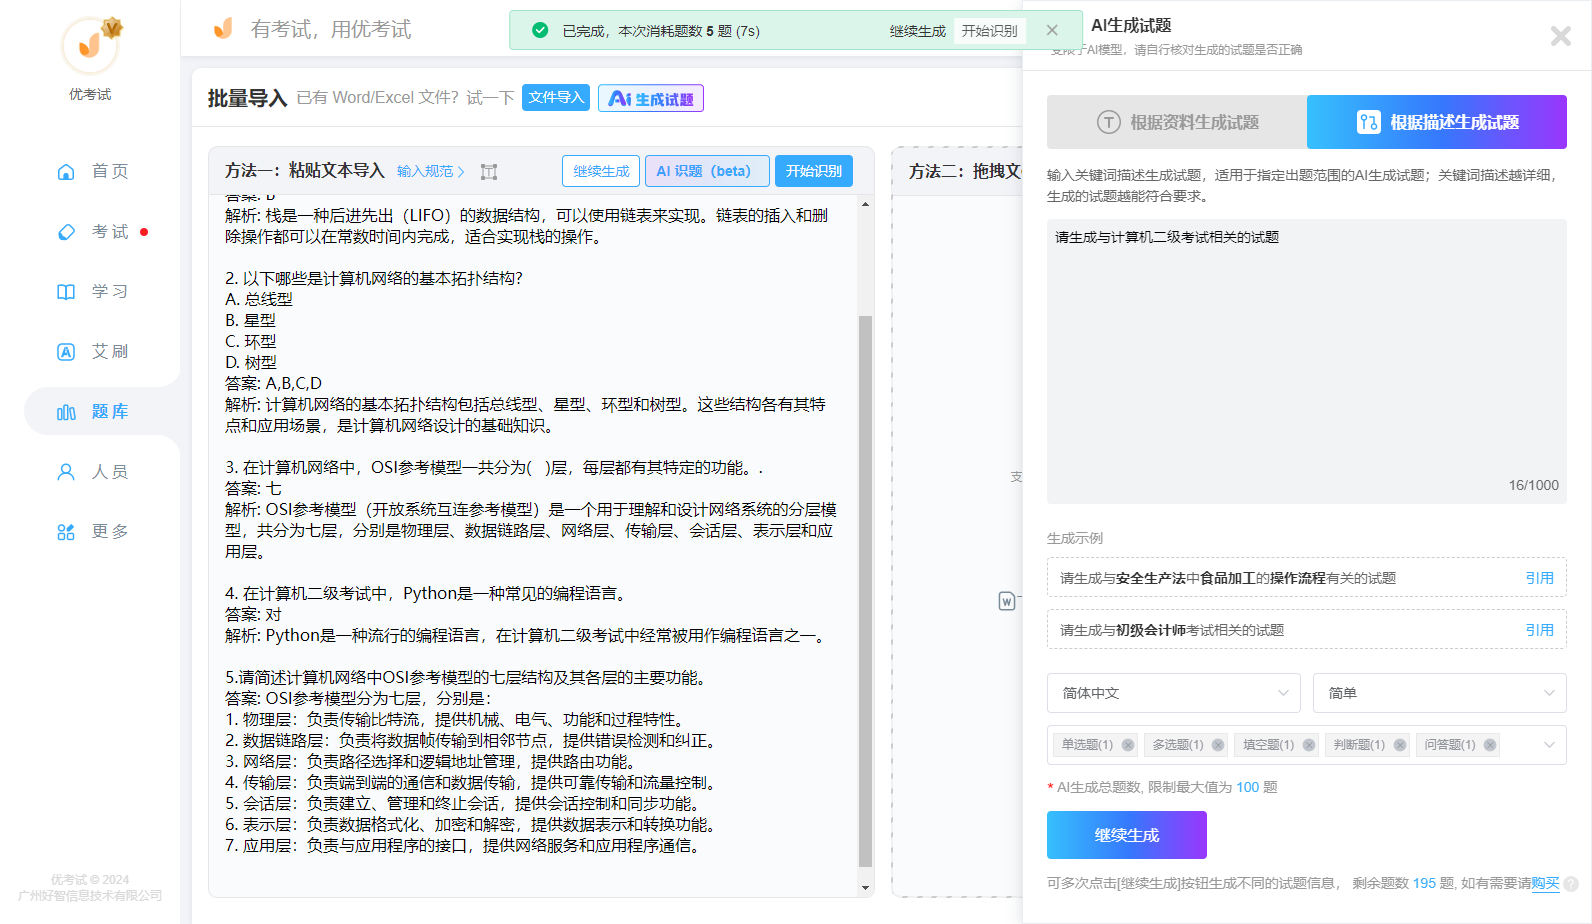1592x924 pixels.
Task: Close the AI生成试题 side panel
Action: click(x=1560, y=36)
